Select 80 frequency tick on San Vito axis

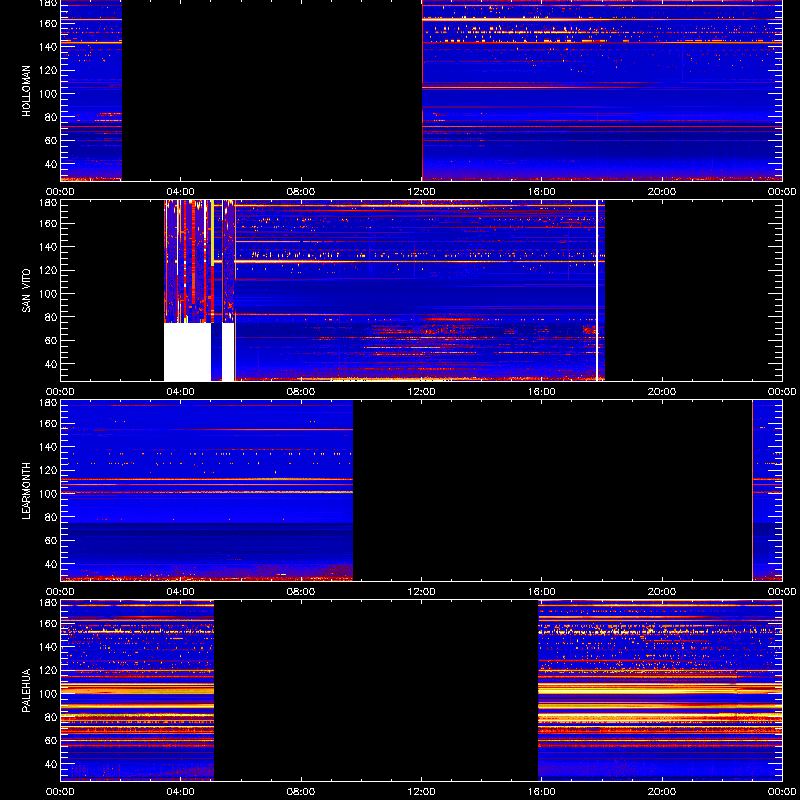[51, 317]
